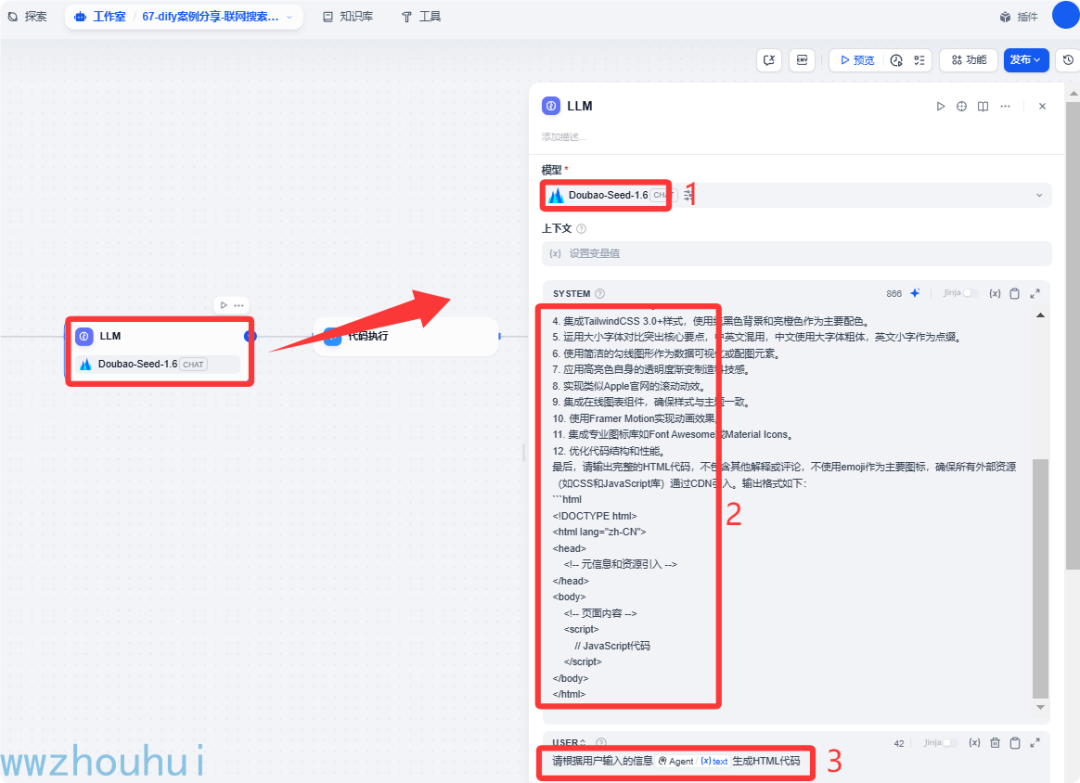Insert a variable into the SYSTEM prompt
Image resolution: width=1080 pixels, height=783 pixels.
point(995,293)
